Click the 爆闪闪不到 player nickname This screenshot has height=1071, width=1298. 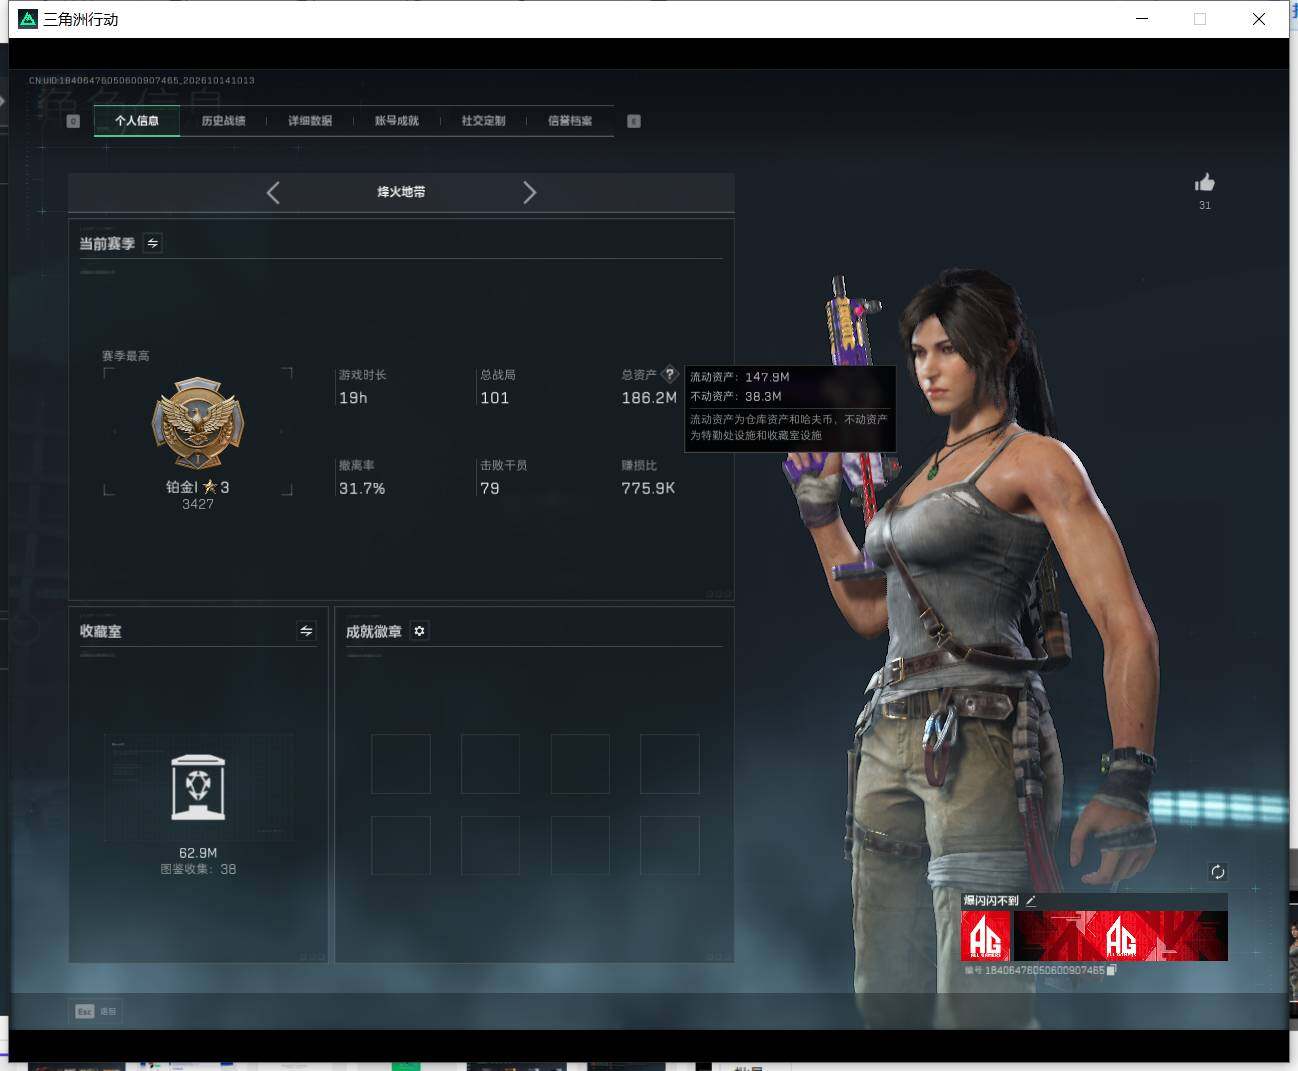coord(991,901)
